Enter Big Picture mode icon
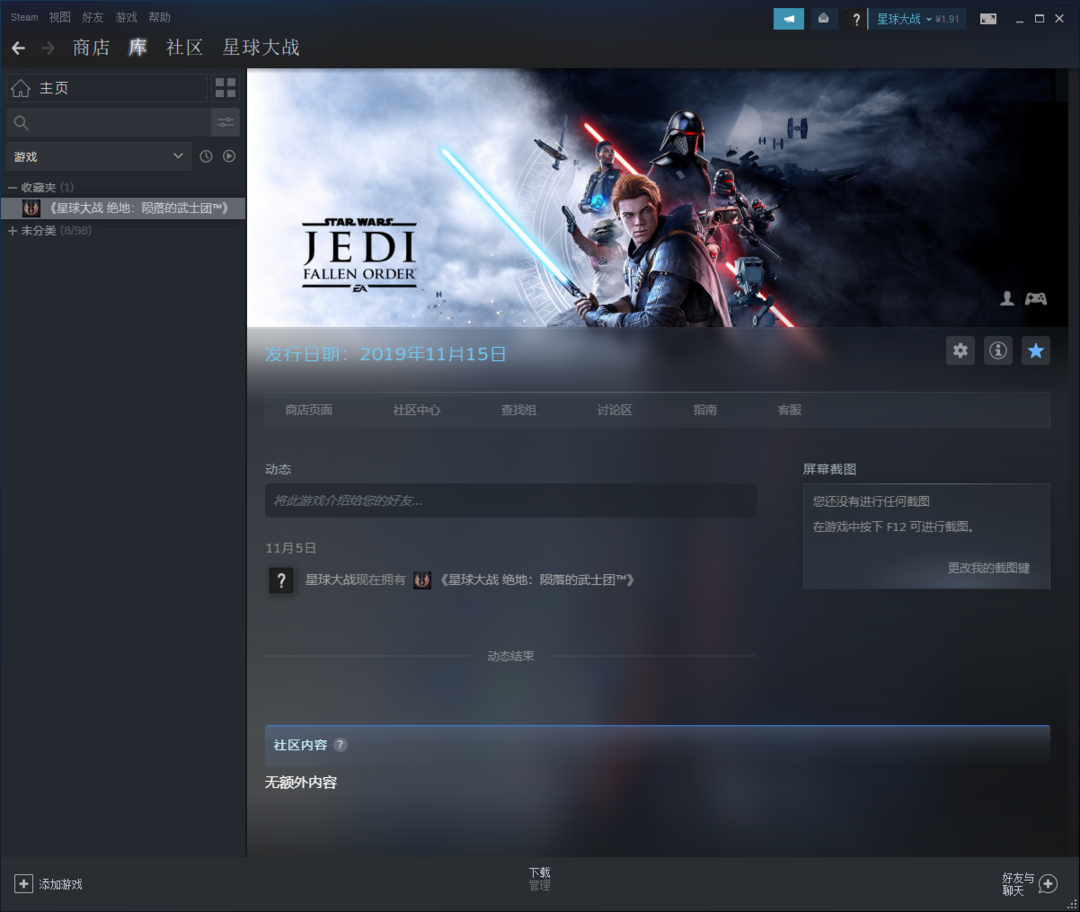This screenshot has width=1080, height=912. [x=988, y=19]
